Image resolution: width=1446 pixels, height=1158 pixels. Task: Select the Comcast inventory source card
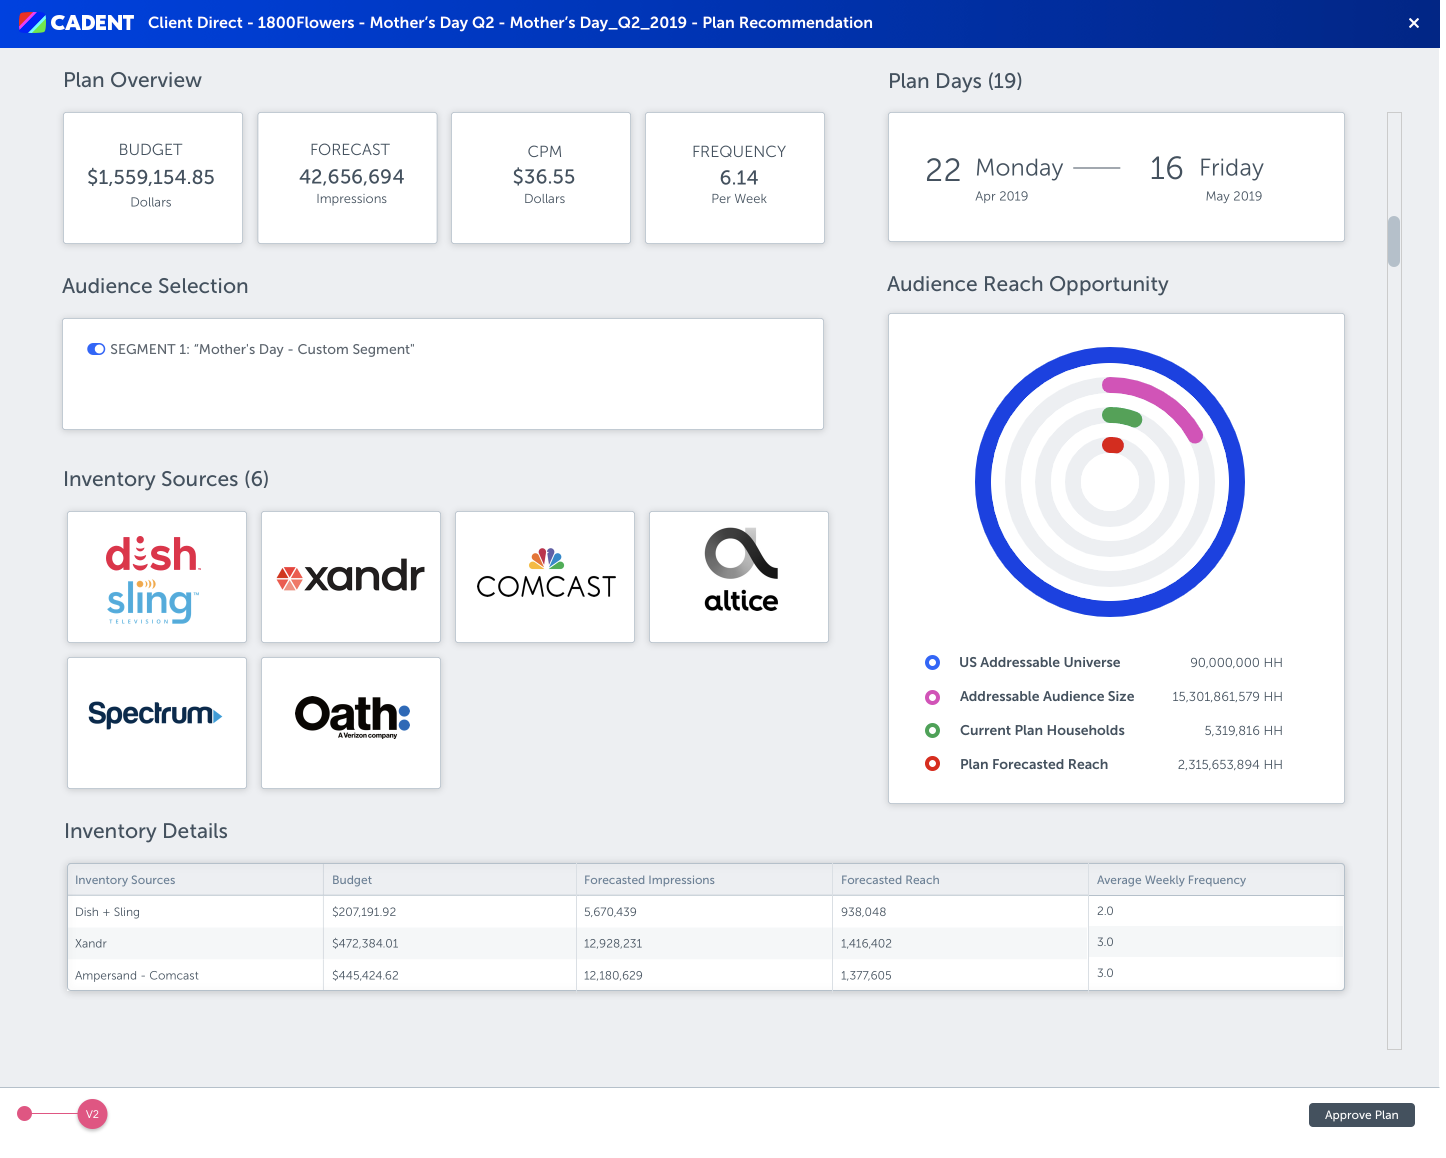[x=545, y=577]
